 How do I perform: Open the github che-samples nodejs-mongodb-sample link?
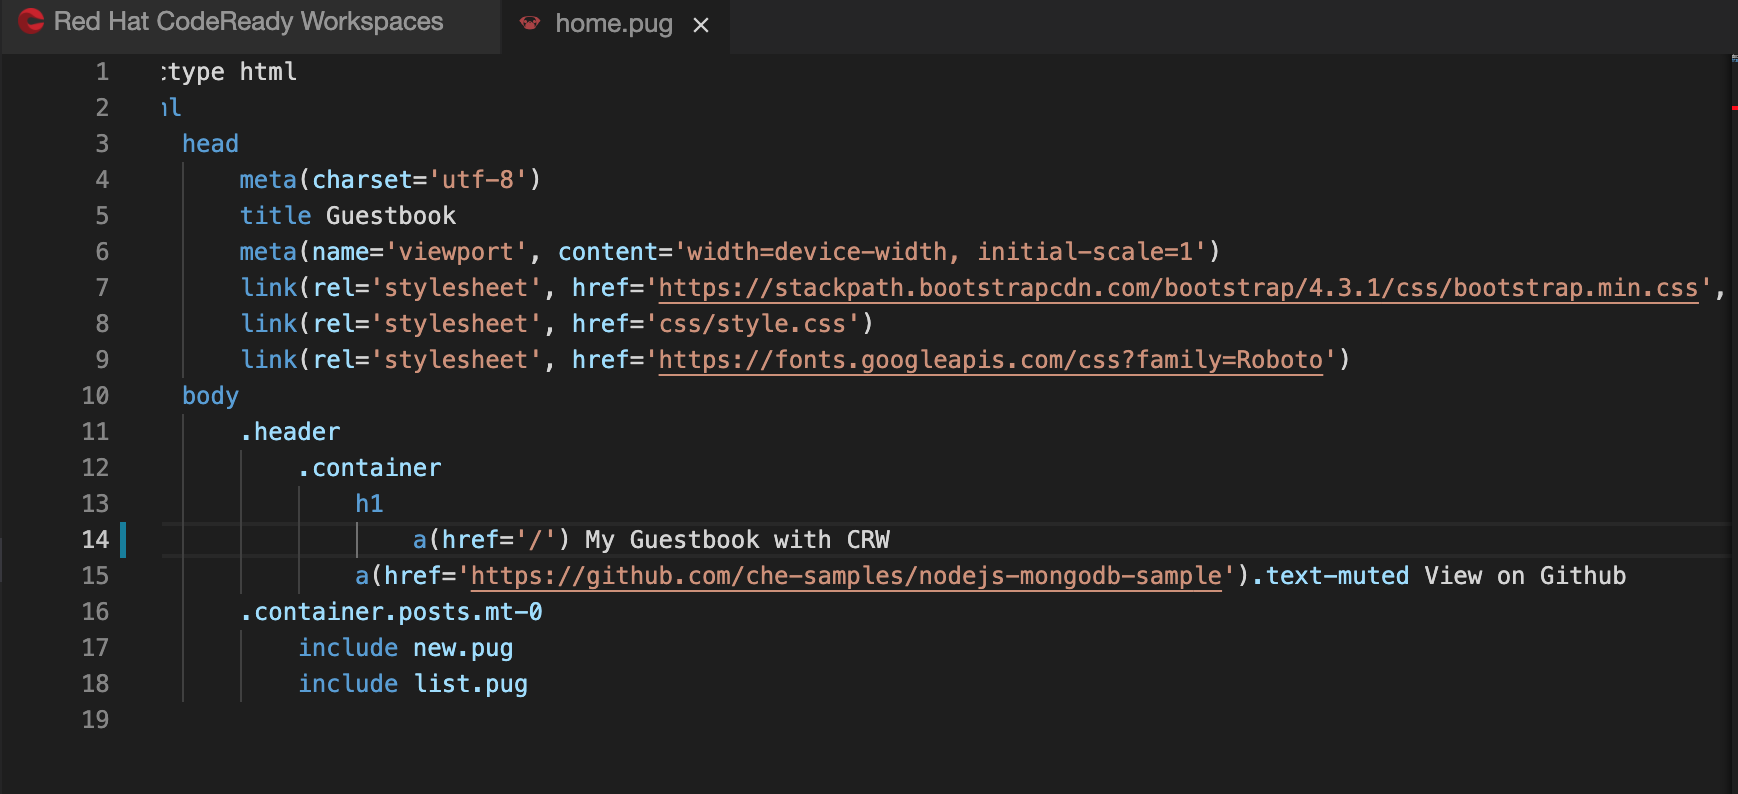coord(846,576)
